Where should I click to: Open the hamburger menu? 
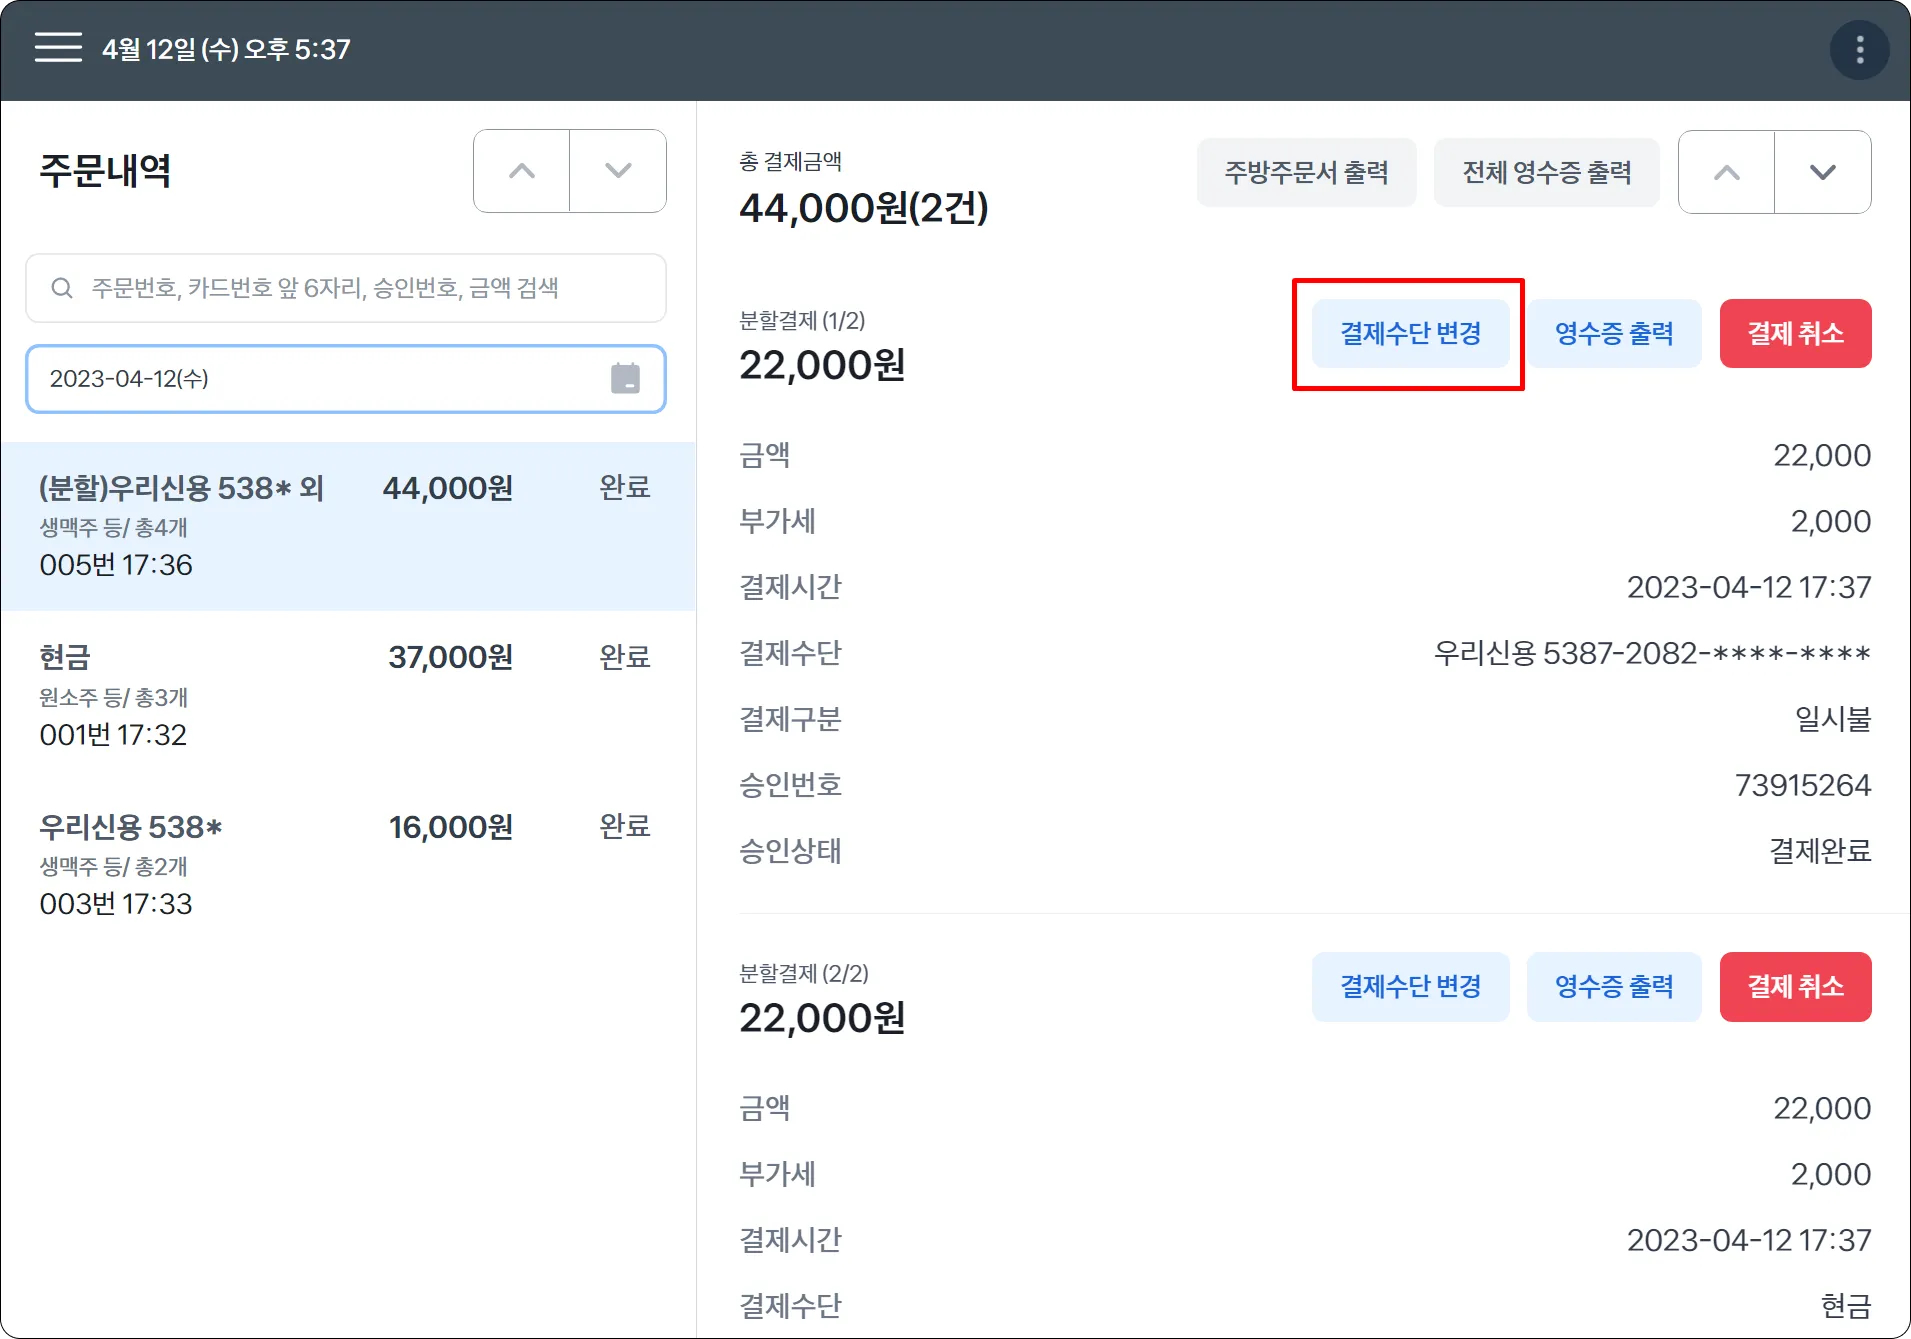coord(58,48)
